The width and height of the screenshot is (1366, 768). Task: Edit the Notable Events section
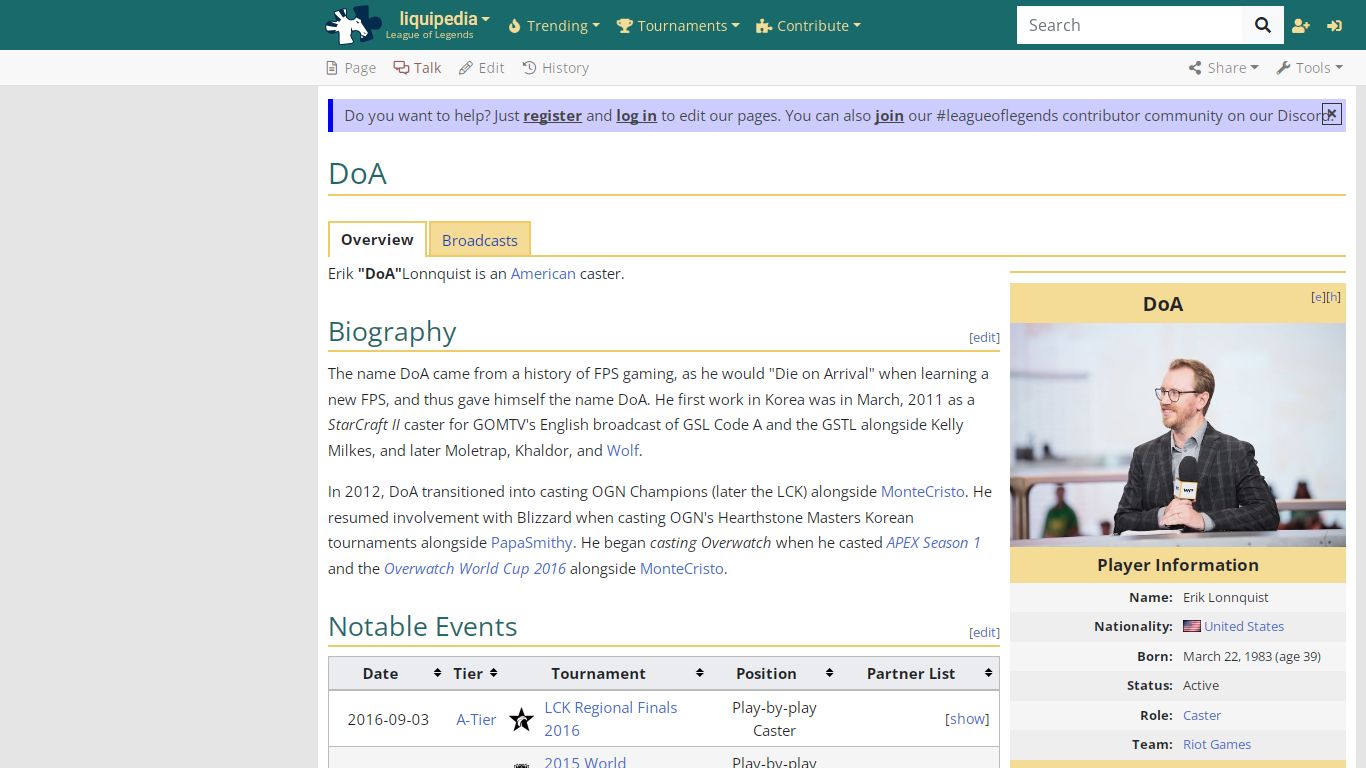pos(984,633)
